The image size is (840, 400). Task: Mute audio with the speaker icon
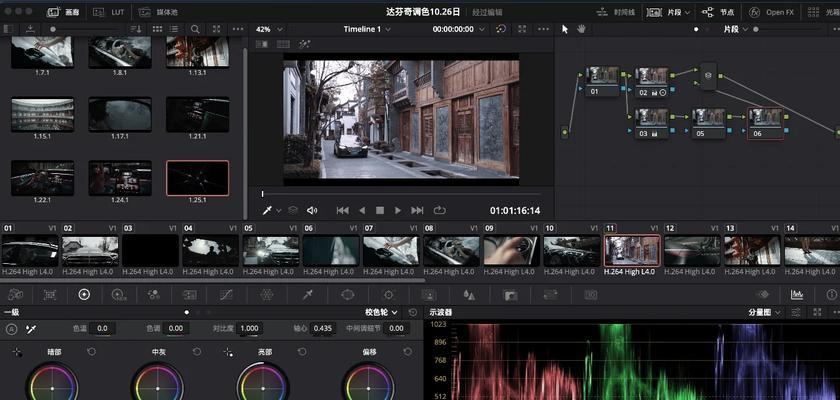point(312,210)
